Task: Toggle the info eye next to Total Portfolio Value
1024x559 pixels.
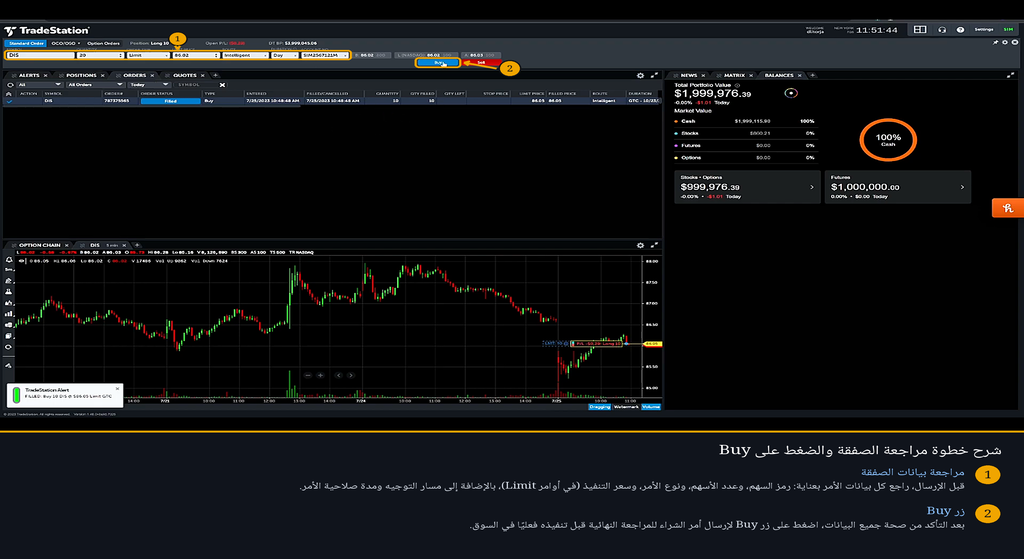Action: pyautogui.click(x=737, y=86)
